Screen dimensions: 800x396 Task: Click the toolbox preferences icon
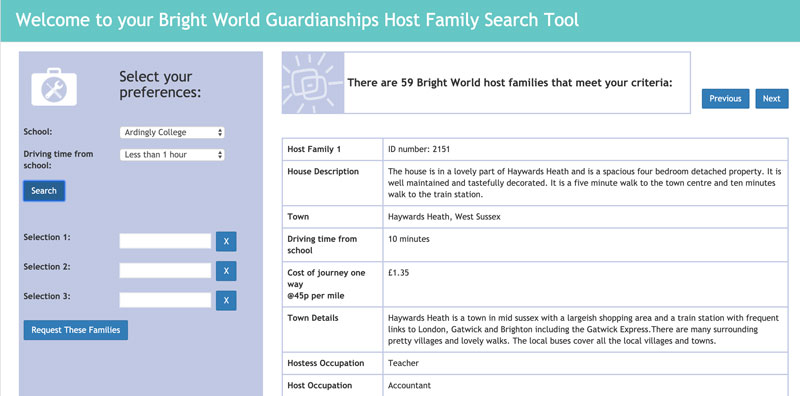coord(54,87)
